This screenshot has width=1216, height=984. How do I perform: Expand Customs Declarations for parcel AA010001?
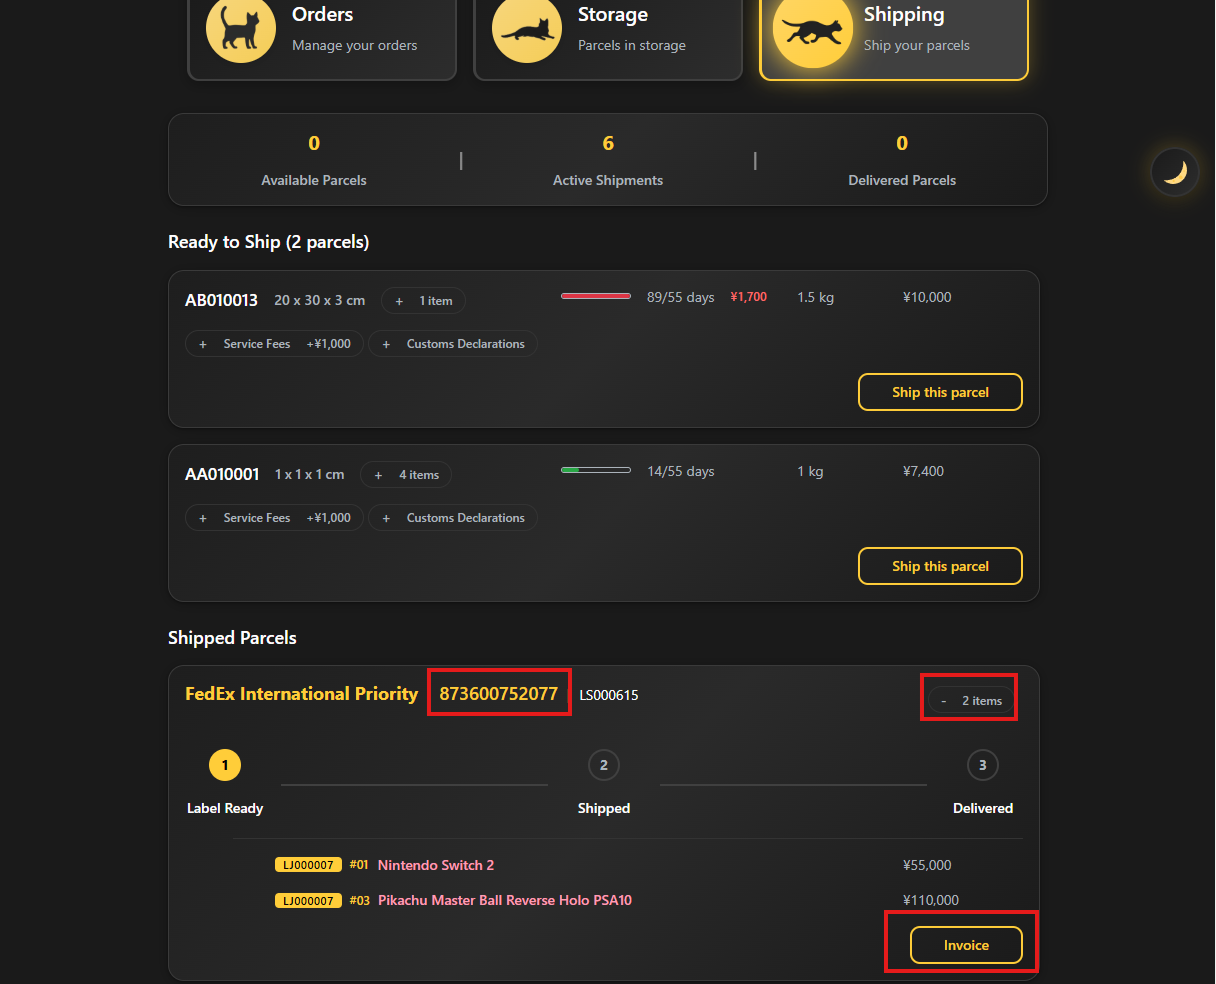453,518
